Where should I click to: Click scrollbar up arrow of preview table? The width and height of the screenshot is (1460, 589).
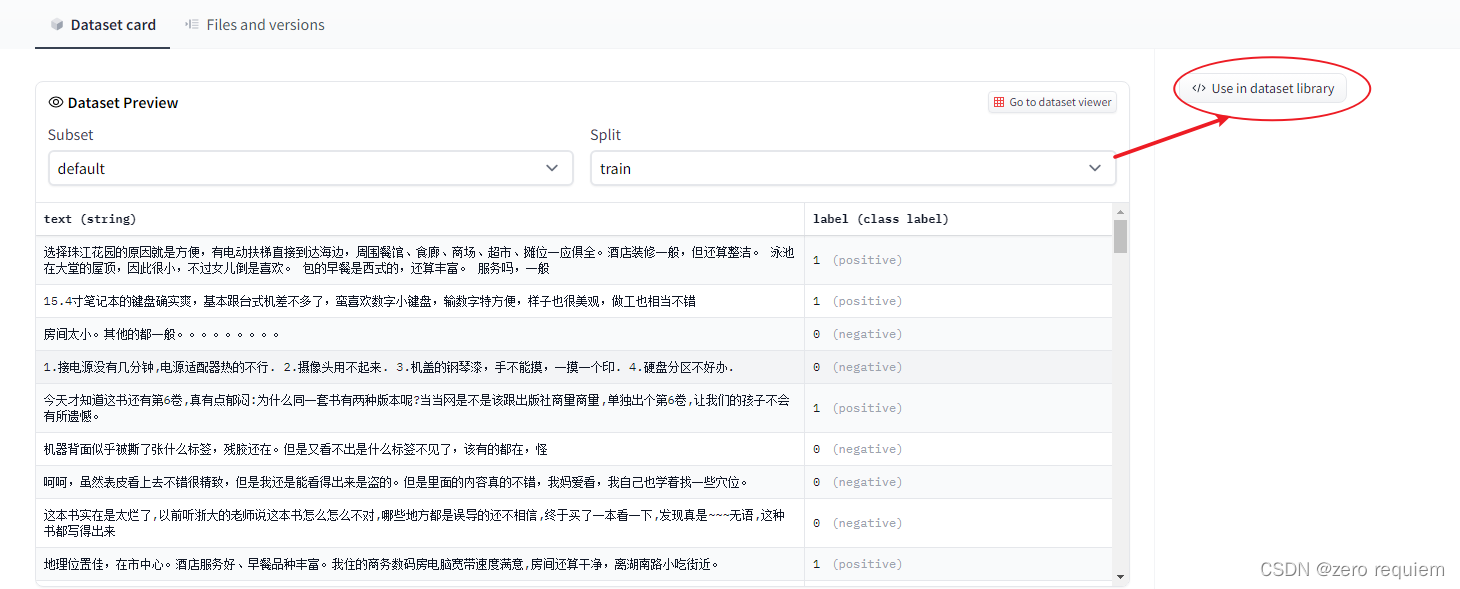click(x=1120, y=211)
